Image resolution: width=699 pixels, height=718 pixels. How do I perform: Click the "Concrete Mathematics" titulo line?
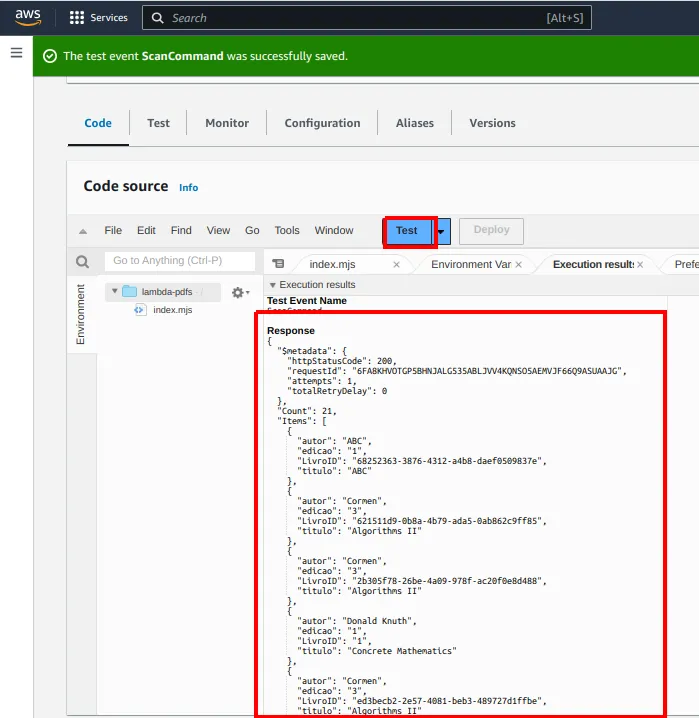coord(377,651)
